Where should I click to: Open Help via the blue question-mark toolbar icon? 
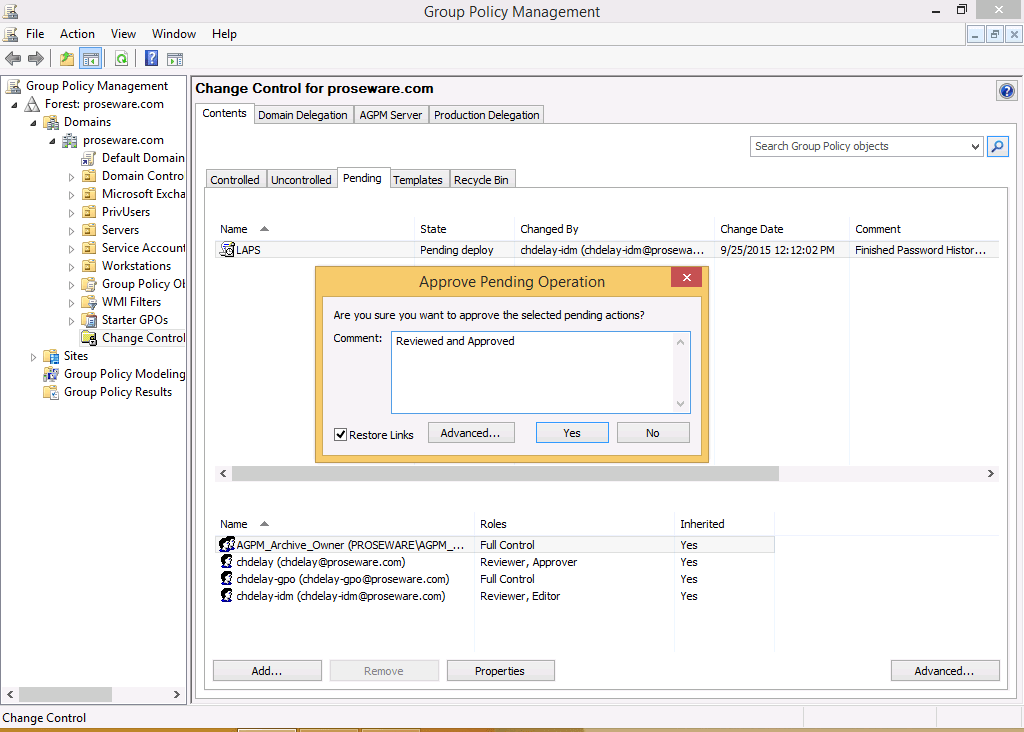(152, 59)
